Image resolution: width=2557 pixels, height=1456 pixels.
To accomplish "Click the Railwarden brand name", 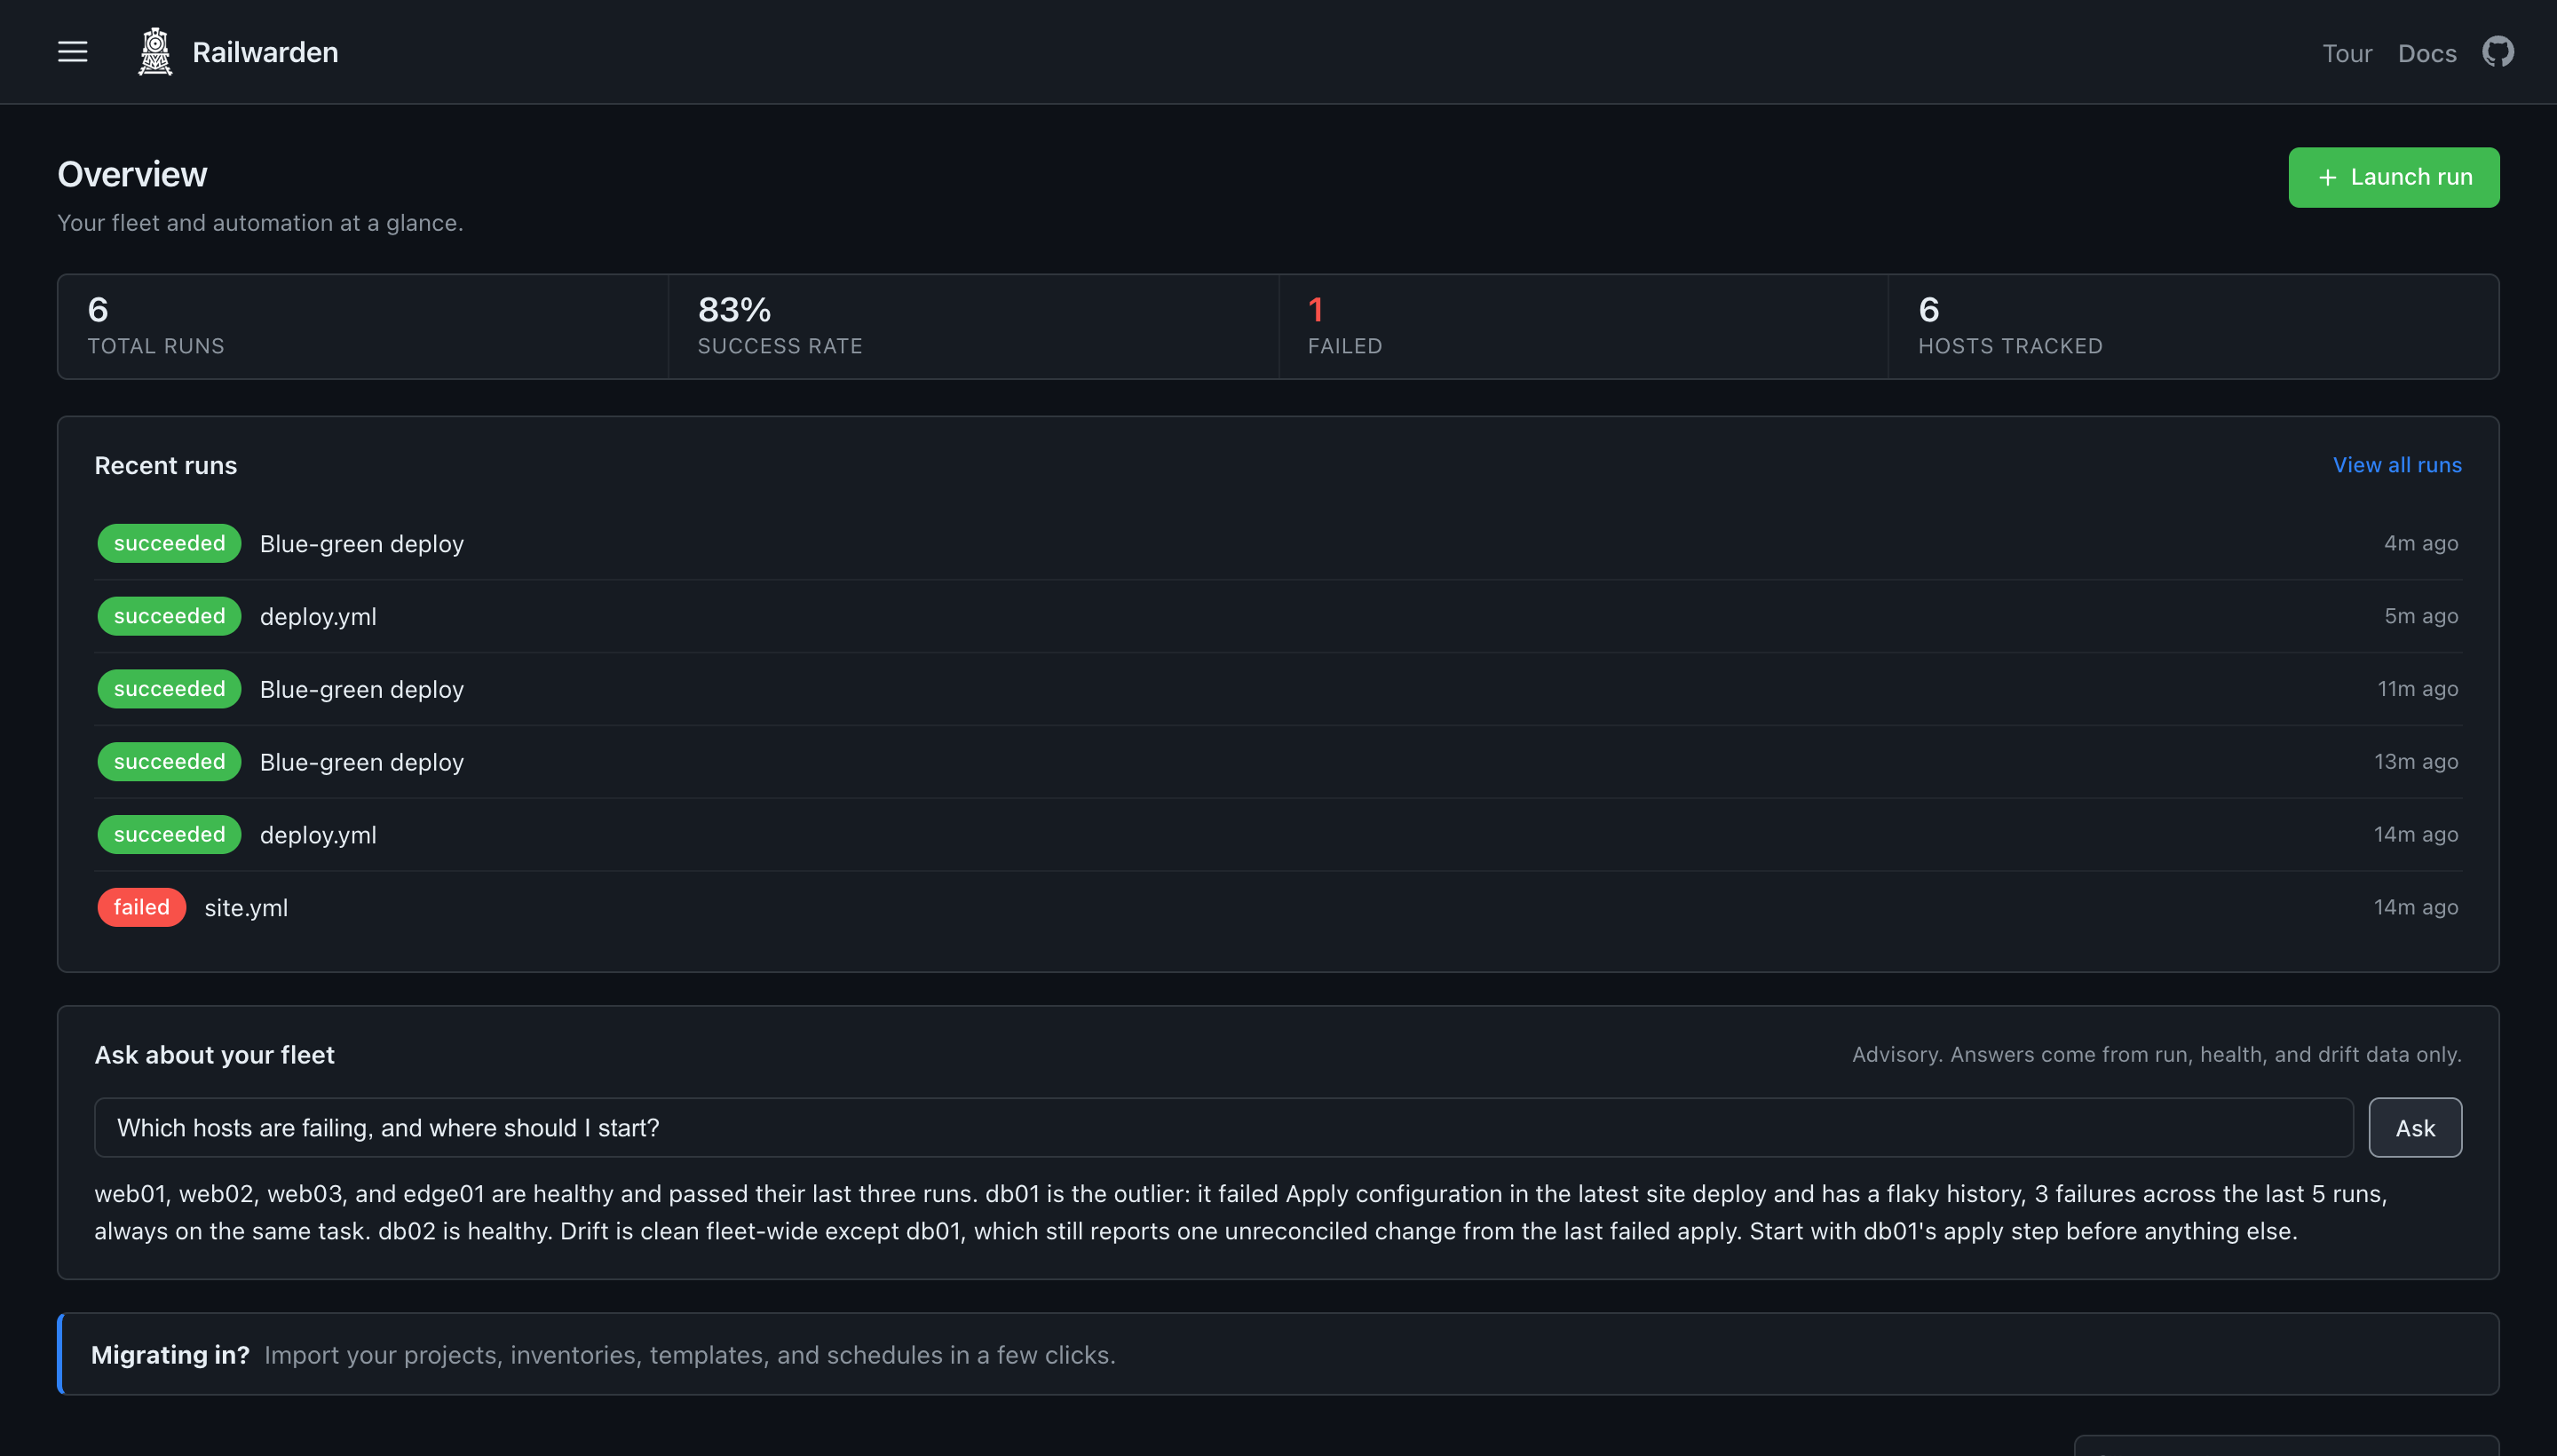I will point(265,52).
